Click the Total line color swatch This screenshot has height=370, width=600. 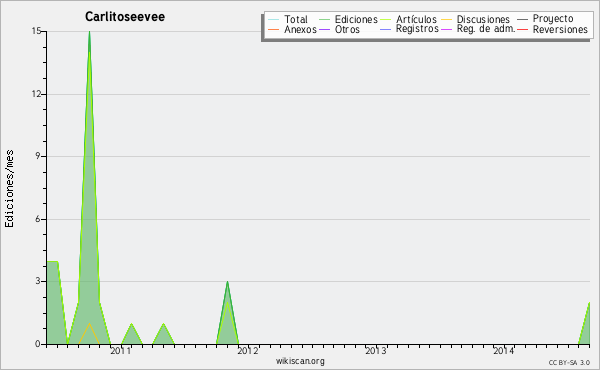tap(273, 19)
